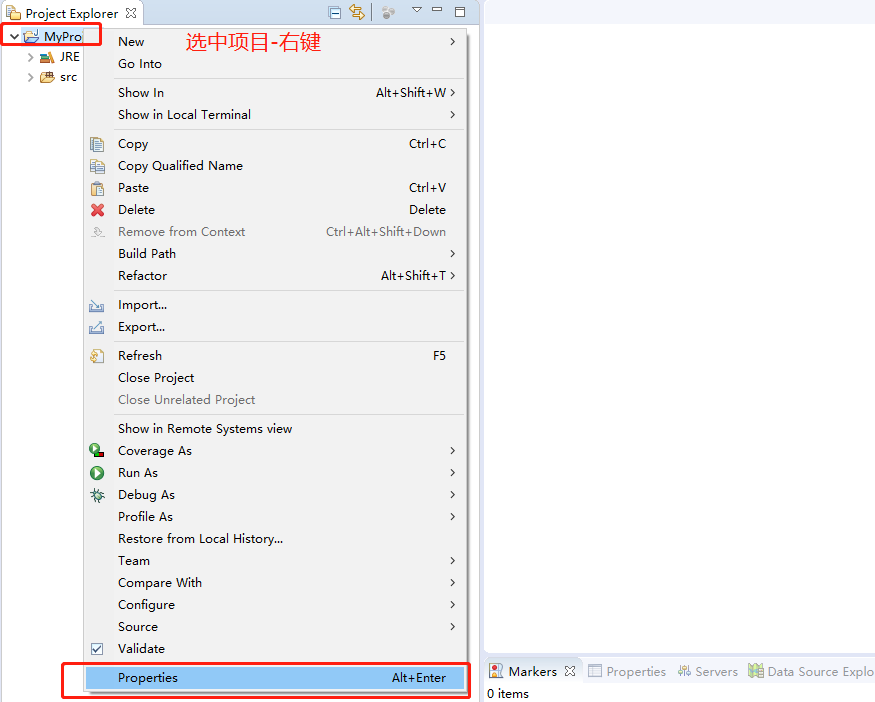Click the Markers tab icon

click(496, 670)
